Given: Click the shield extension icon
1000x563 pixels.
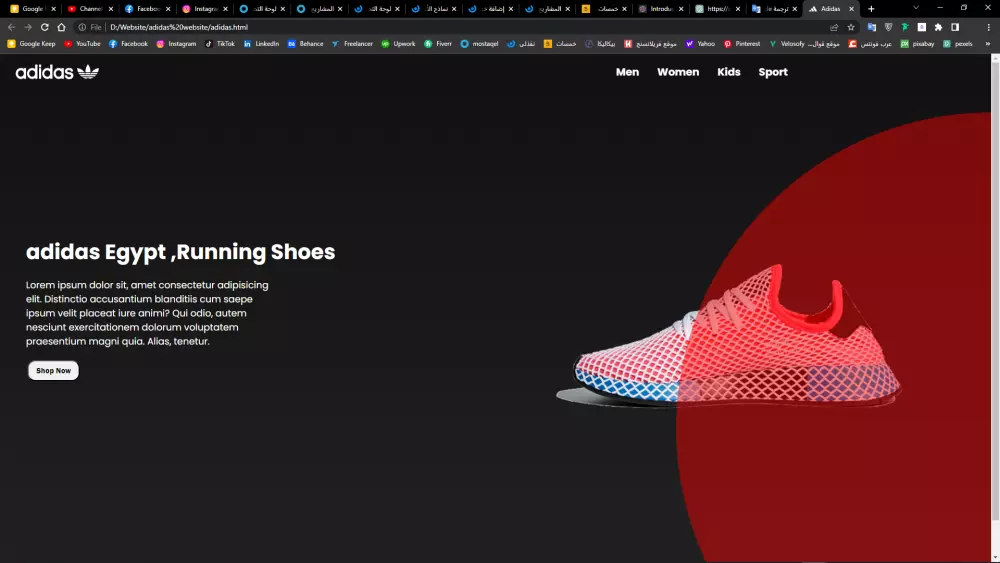Looking at the screenshot, I should pos(888,27).
